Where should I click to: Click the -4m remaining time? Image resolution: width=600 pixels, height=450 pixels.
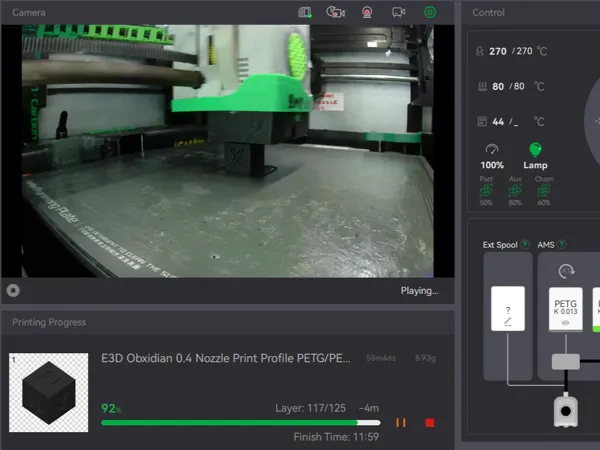pos(368,408)
